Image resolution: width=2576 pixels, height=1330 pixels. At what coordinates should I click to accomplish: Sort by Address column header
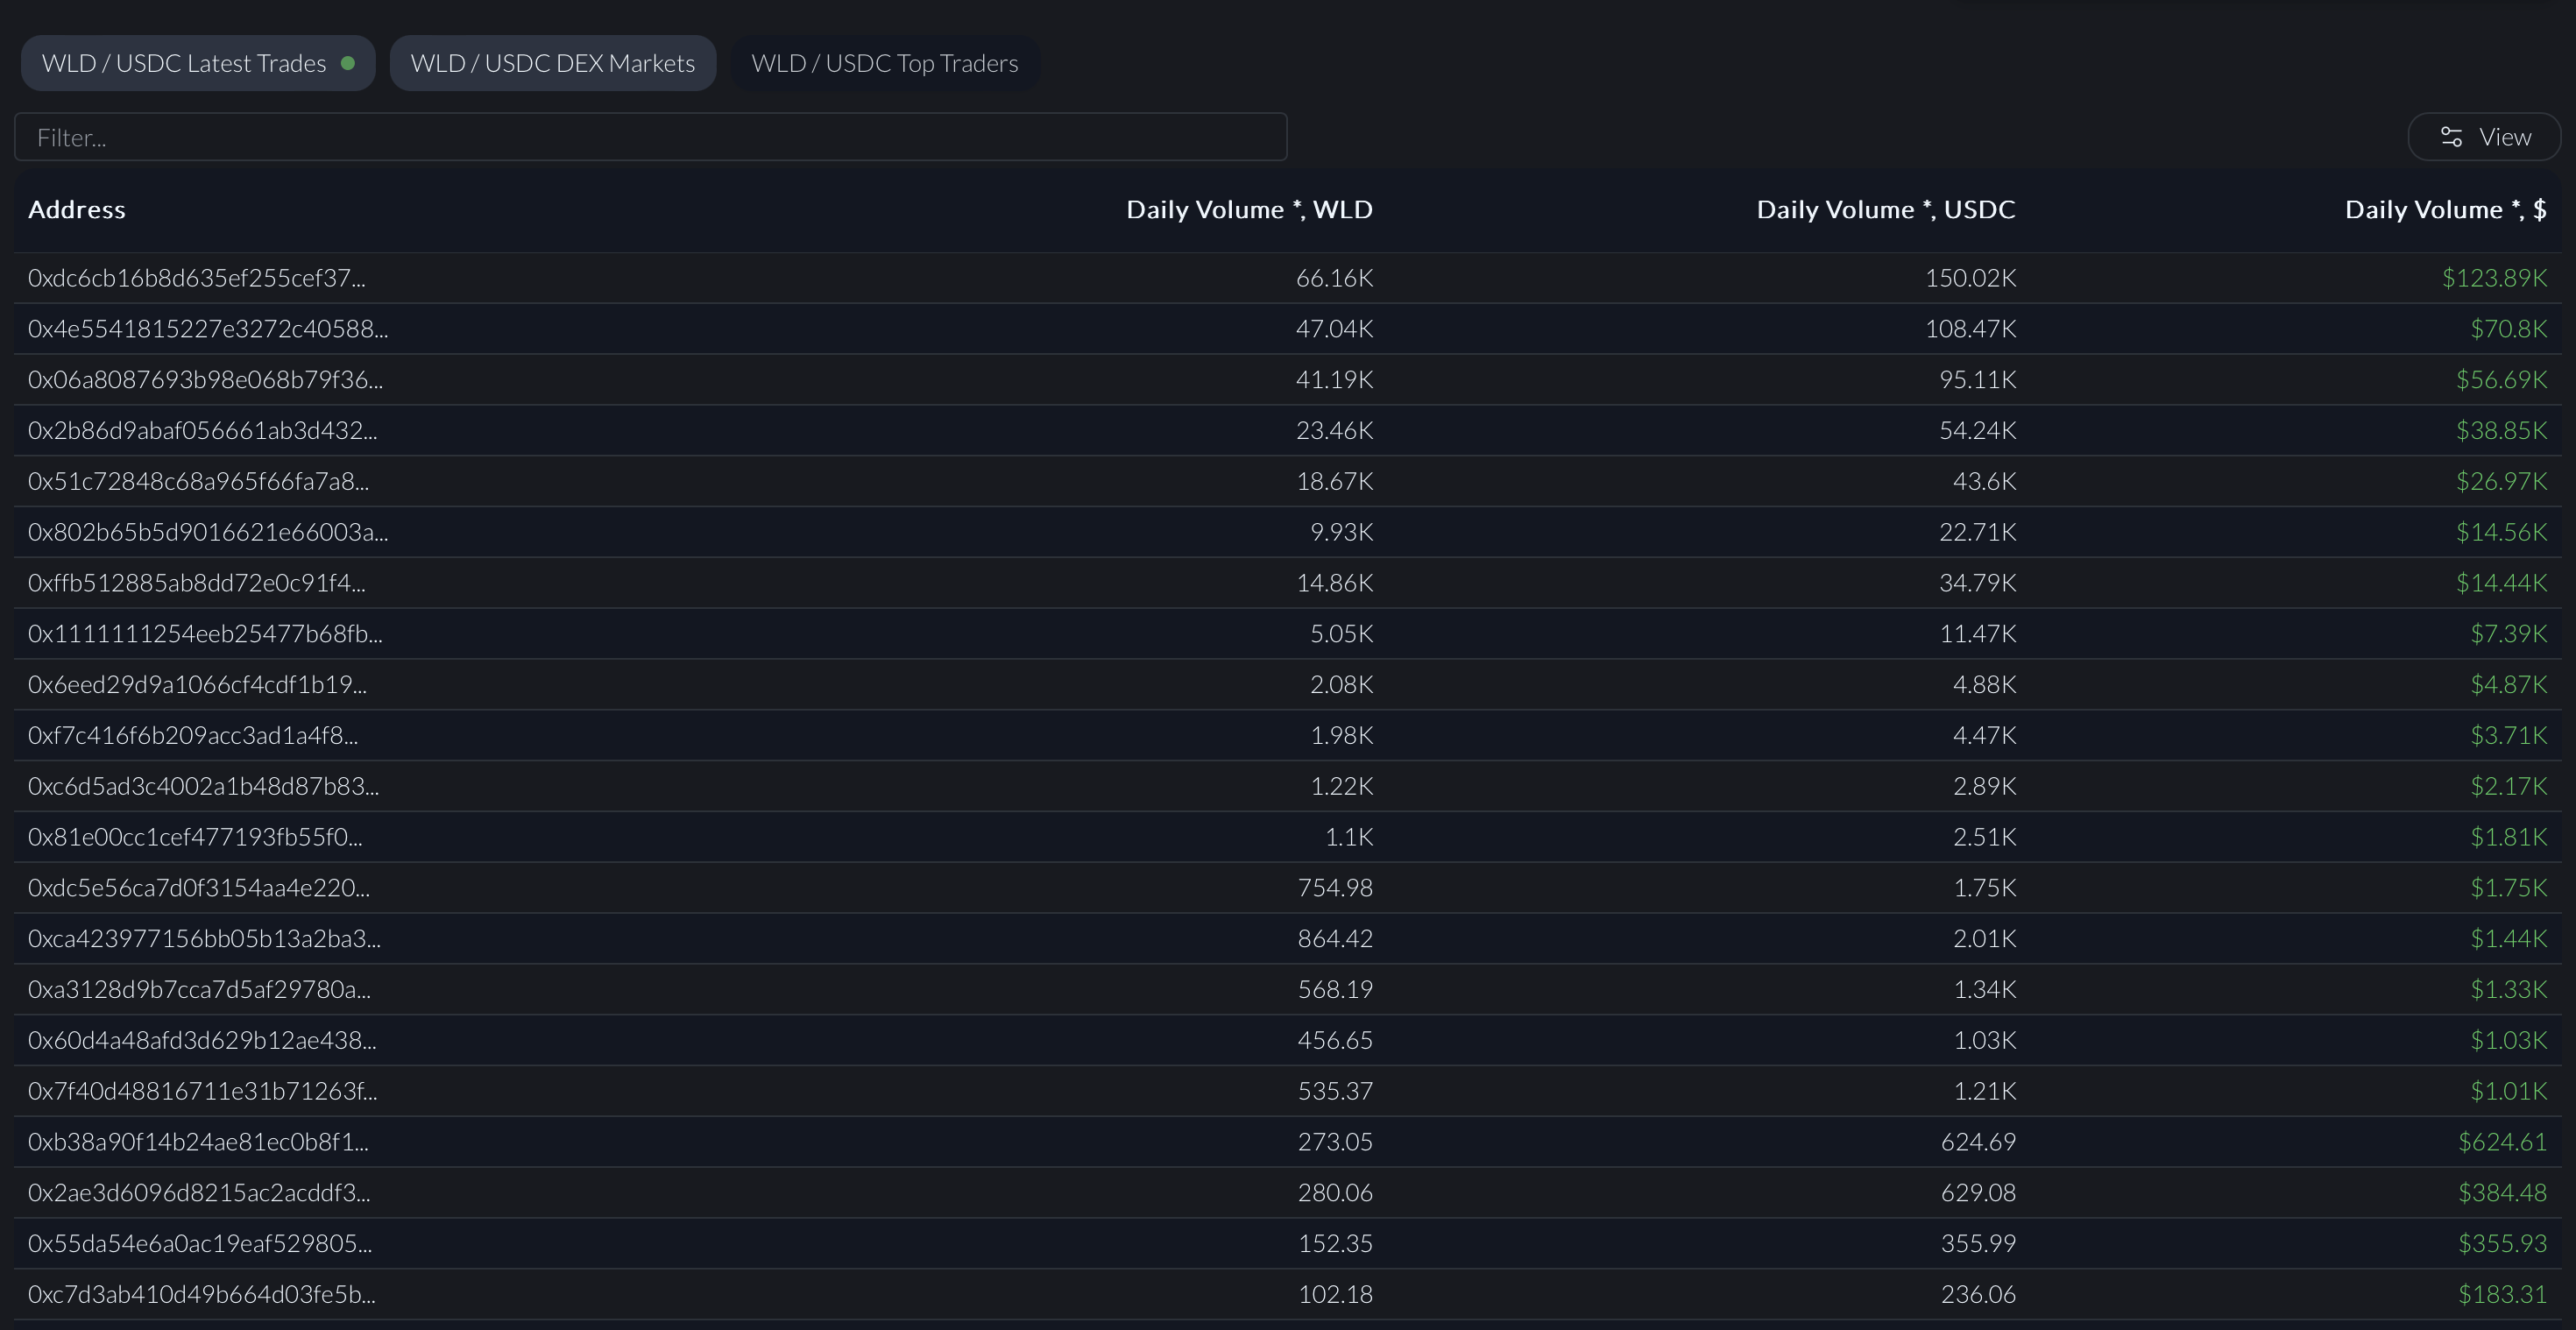click(x=77, y=210)
